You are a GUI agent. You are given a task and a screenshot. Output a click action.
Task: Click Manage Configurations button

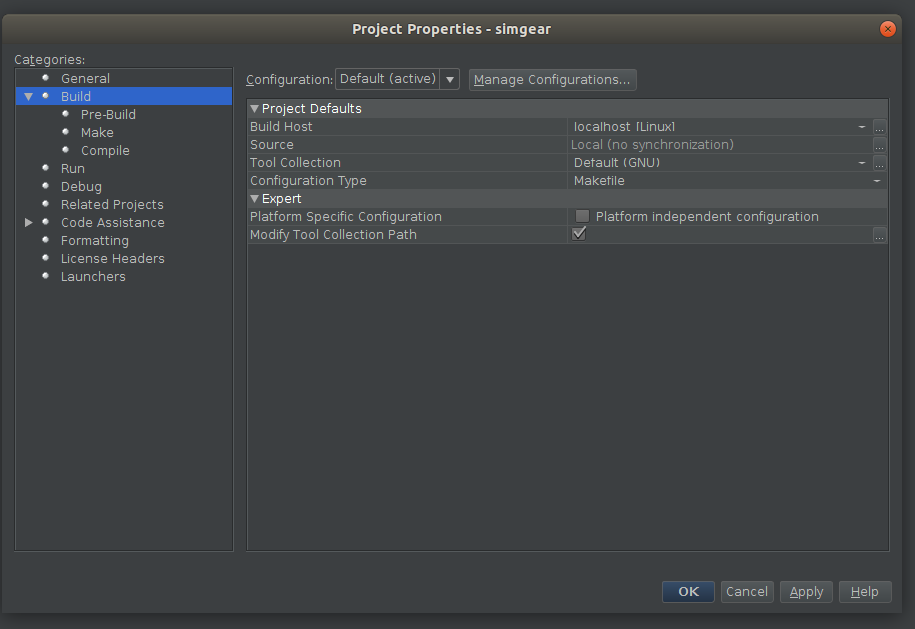(552, 79)
